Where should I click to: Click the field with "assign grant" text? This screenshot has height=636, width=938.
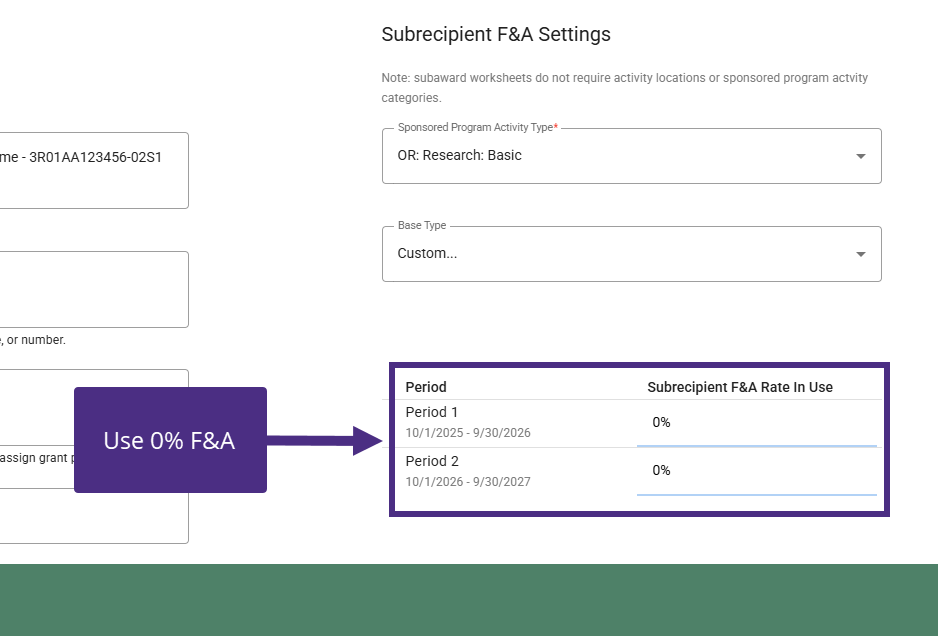click(36, 459)
